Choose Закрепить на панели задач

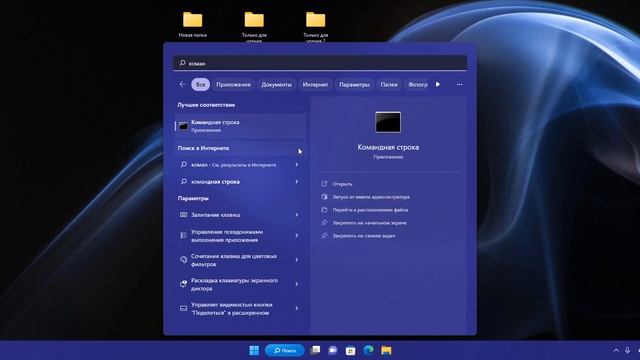tap(364, 236)
